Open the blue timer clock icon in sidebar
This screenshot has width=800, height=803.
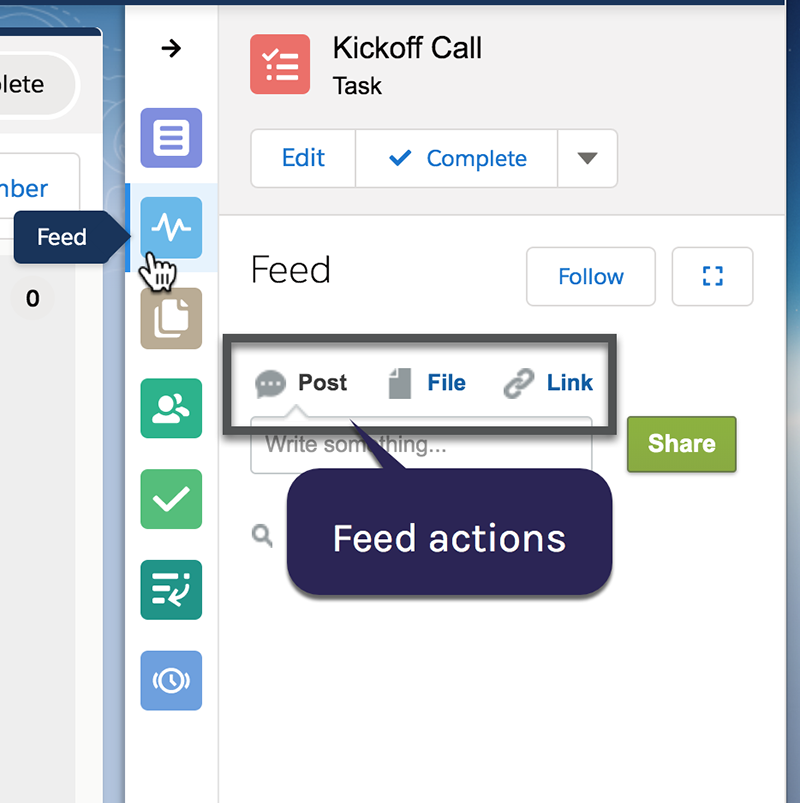pyautogui.click(x=171, y=680)
